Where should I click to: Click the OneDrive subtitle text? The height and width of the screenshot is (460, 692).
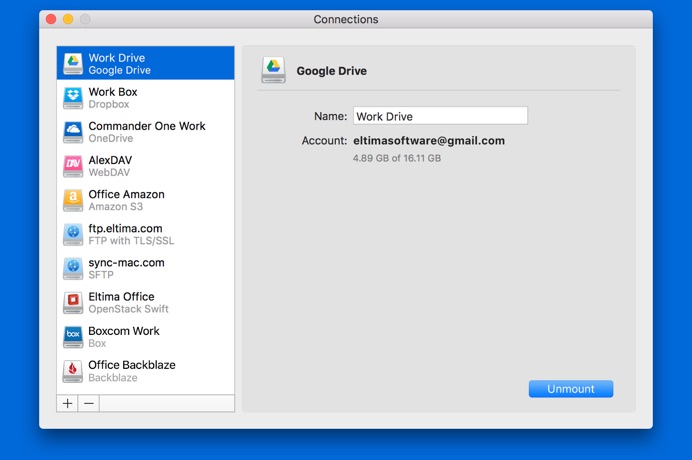click(x=111, y=138)
